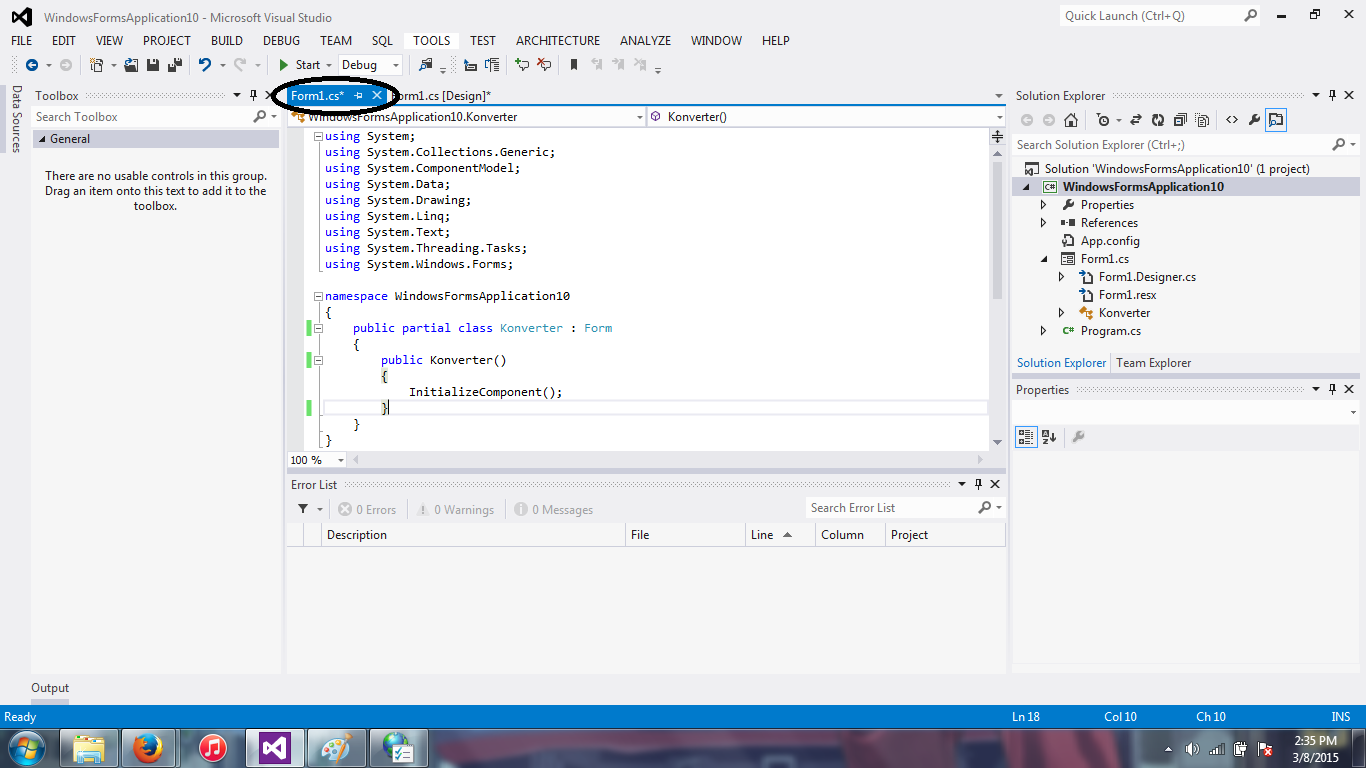Collapse the General group in Toolbox

pyautogui.click(x=42, y=139)
